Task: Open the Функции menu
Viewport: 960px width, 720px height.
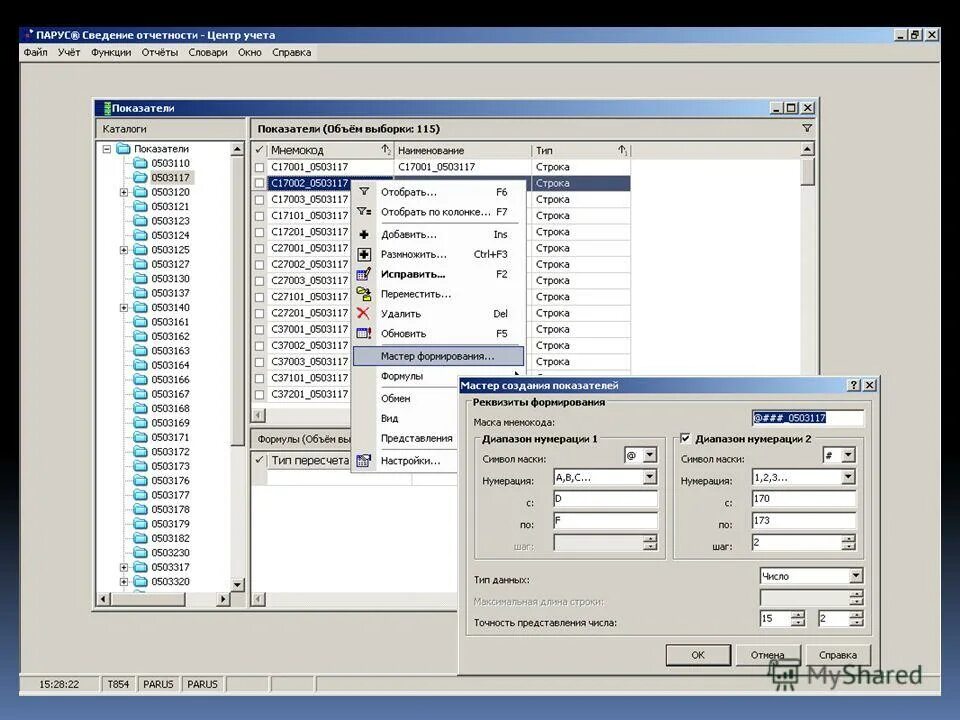Action: pos(111,52)
